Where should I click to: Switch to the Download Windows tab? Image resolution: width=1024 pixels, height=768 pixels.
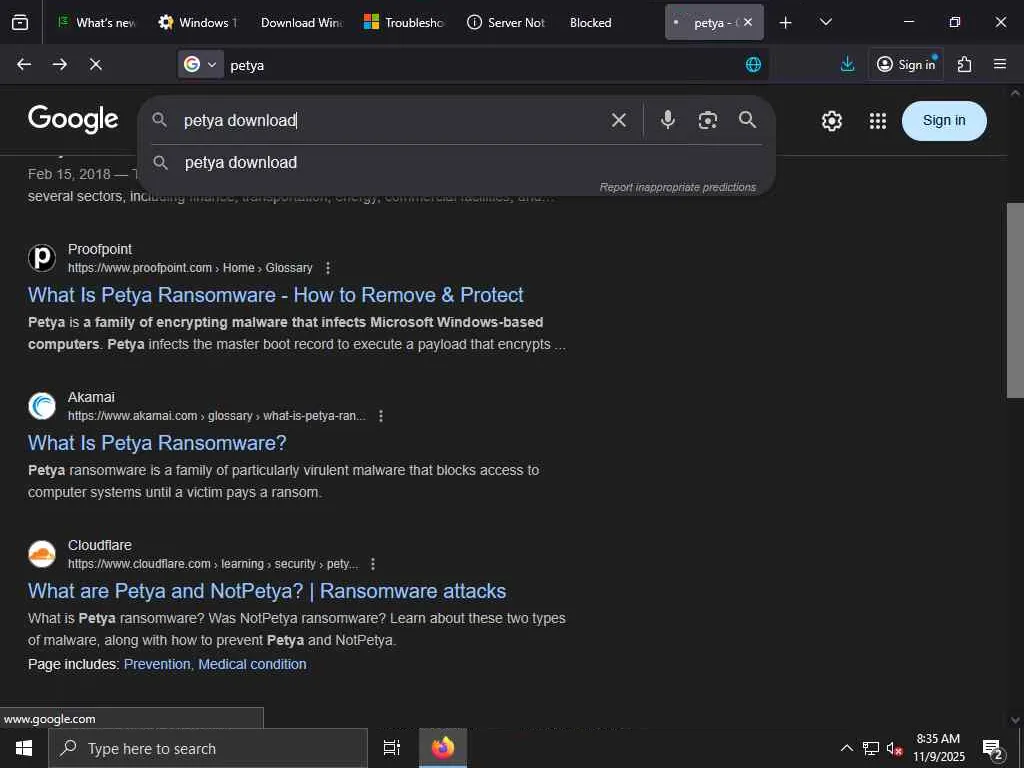coord(301,22)
